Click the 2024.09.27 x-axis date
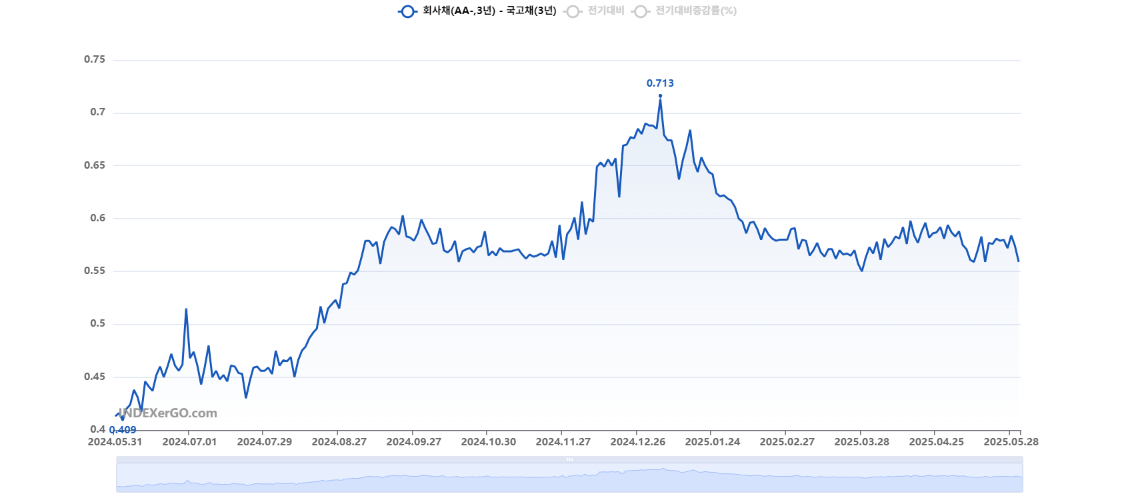1134x500 pixels. (x=412, y=441)
